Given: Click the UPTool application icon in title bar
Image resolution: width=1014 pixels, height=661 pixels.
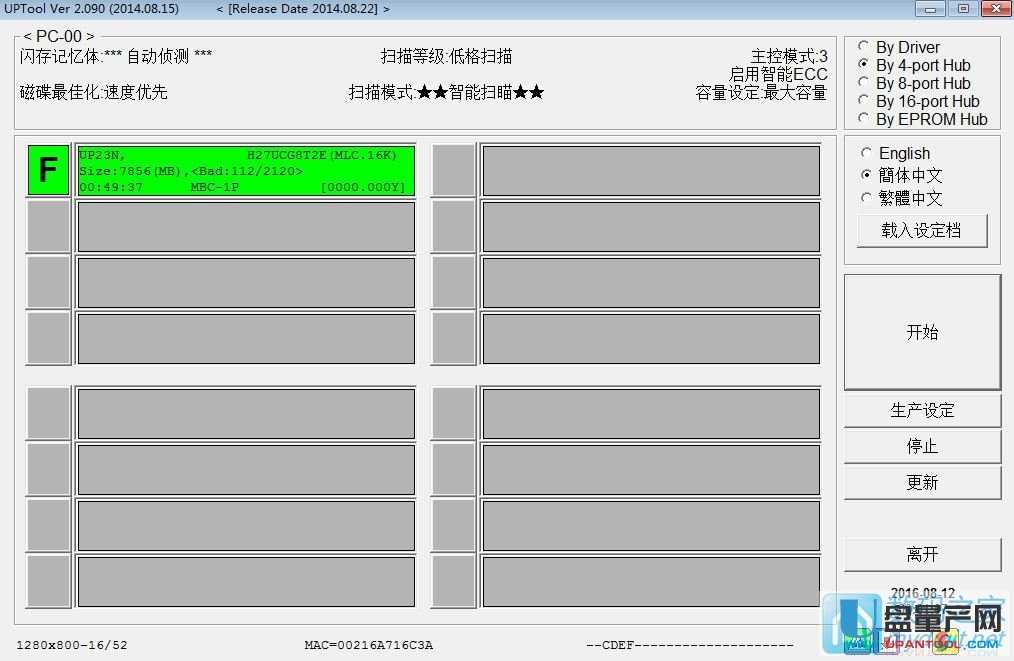Looking at the screenshot, I should (x=8, y=8).
